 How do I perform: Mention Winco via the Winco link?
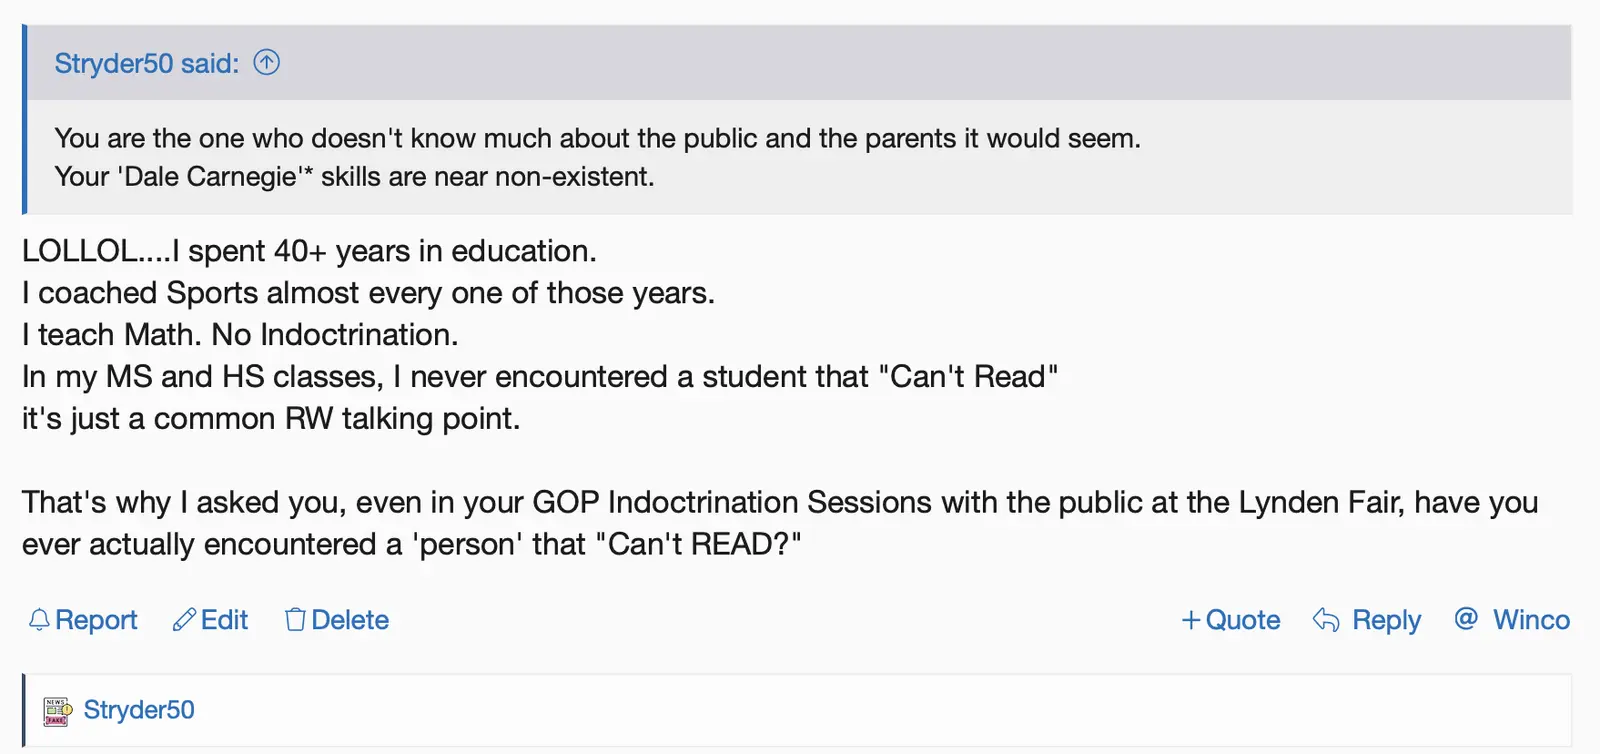pyautogui.click(x=1531, y=620)
